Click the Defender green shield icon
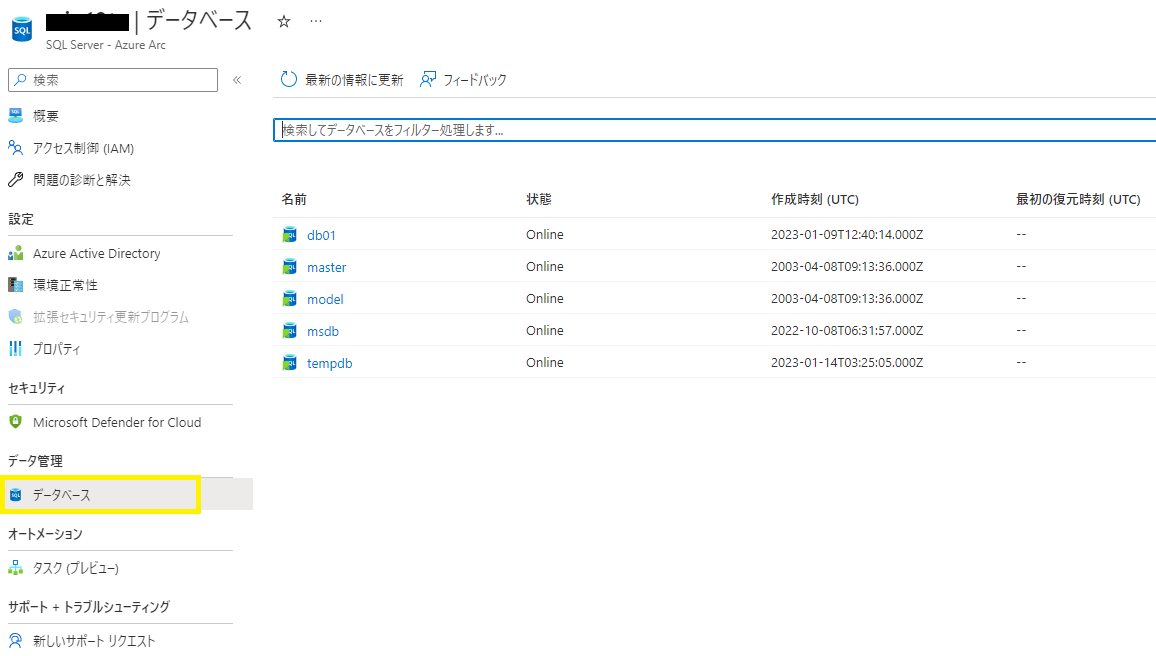The height and width of the screenshot is (656, 1156). pos(15,422)
